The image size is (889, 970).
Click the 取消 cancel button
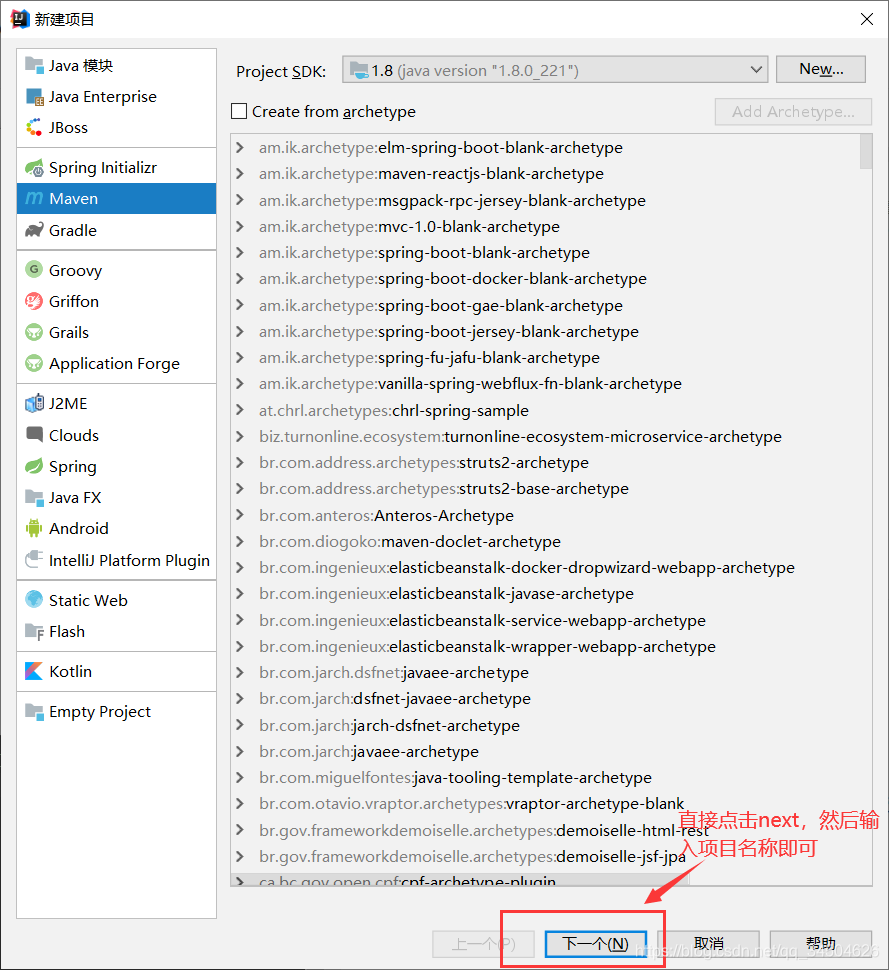tap(709, 944)
